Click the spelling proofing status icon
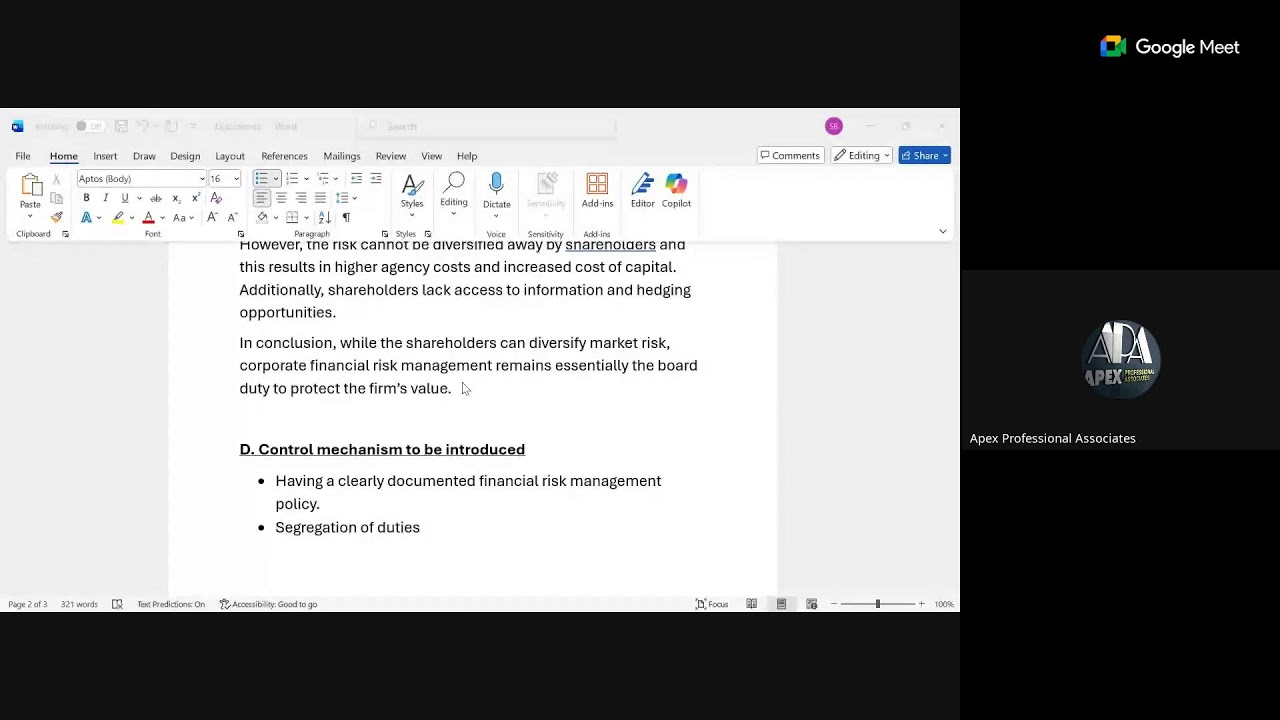Viewport: 1280px width, 720px height. click(x=117, y=604)
